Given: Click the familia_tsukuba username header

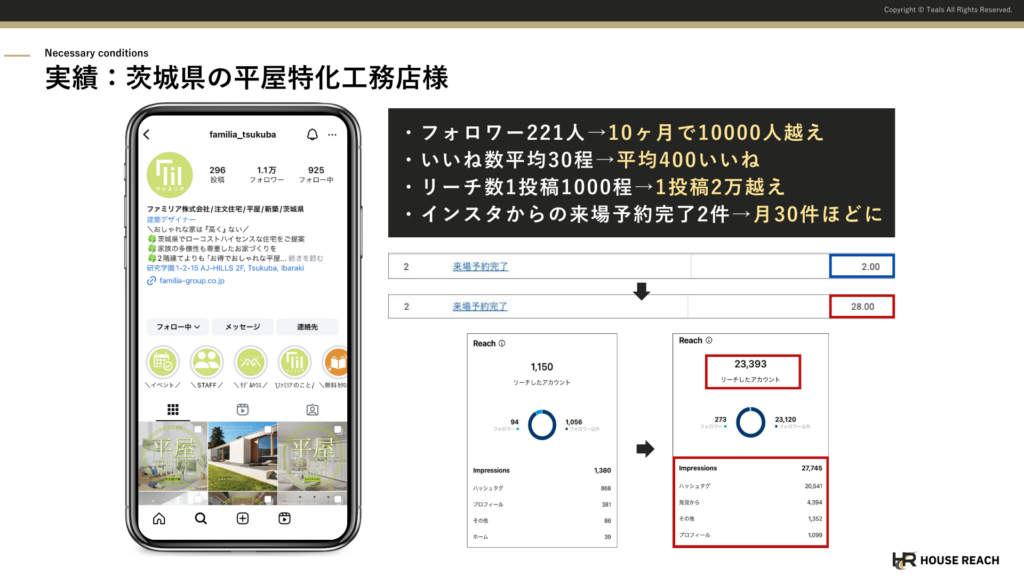Looking at the screenshot, I should point(242,135).
